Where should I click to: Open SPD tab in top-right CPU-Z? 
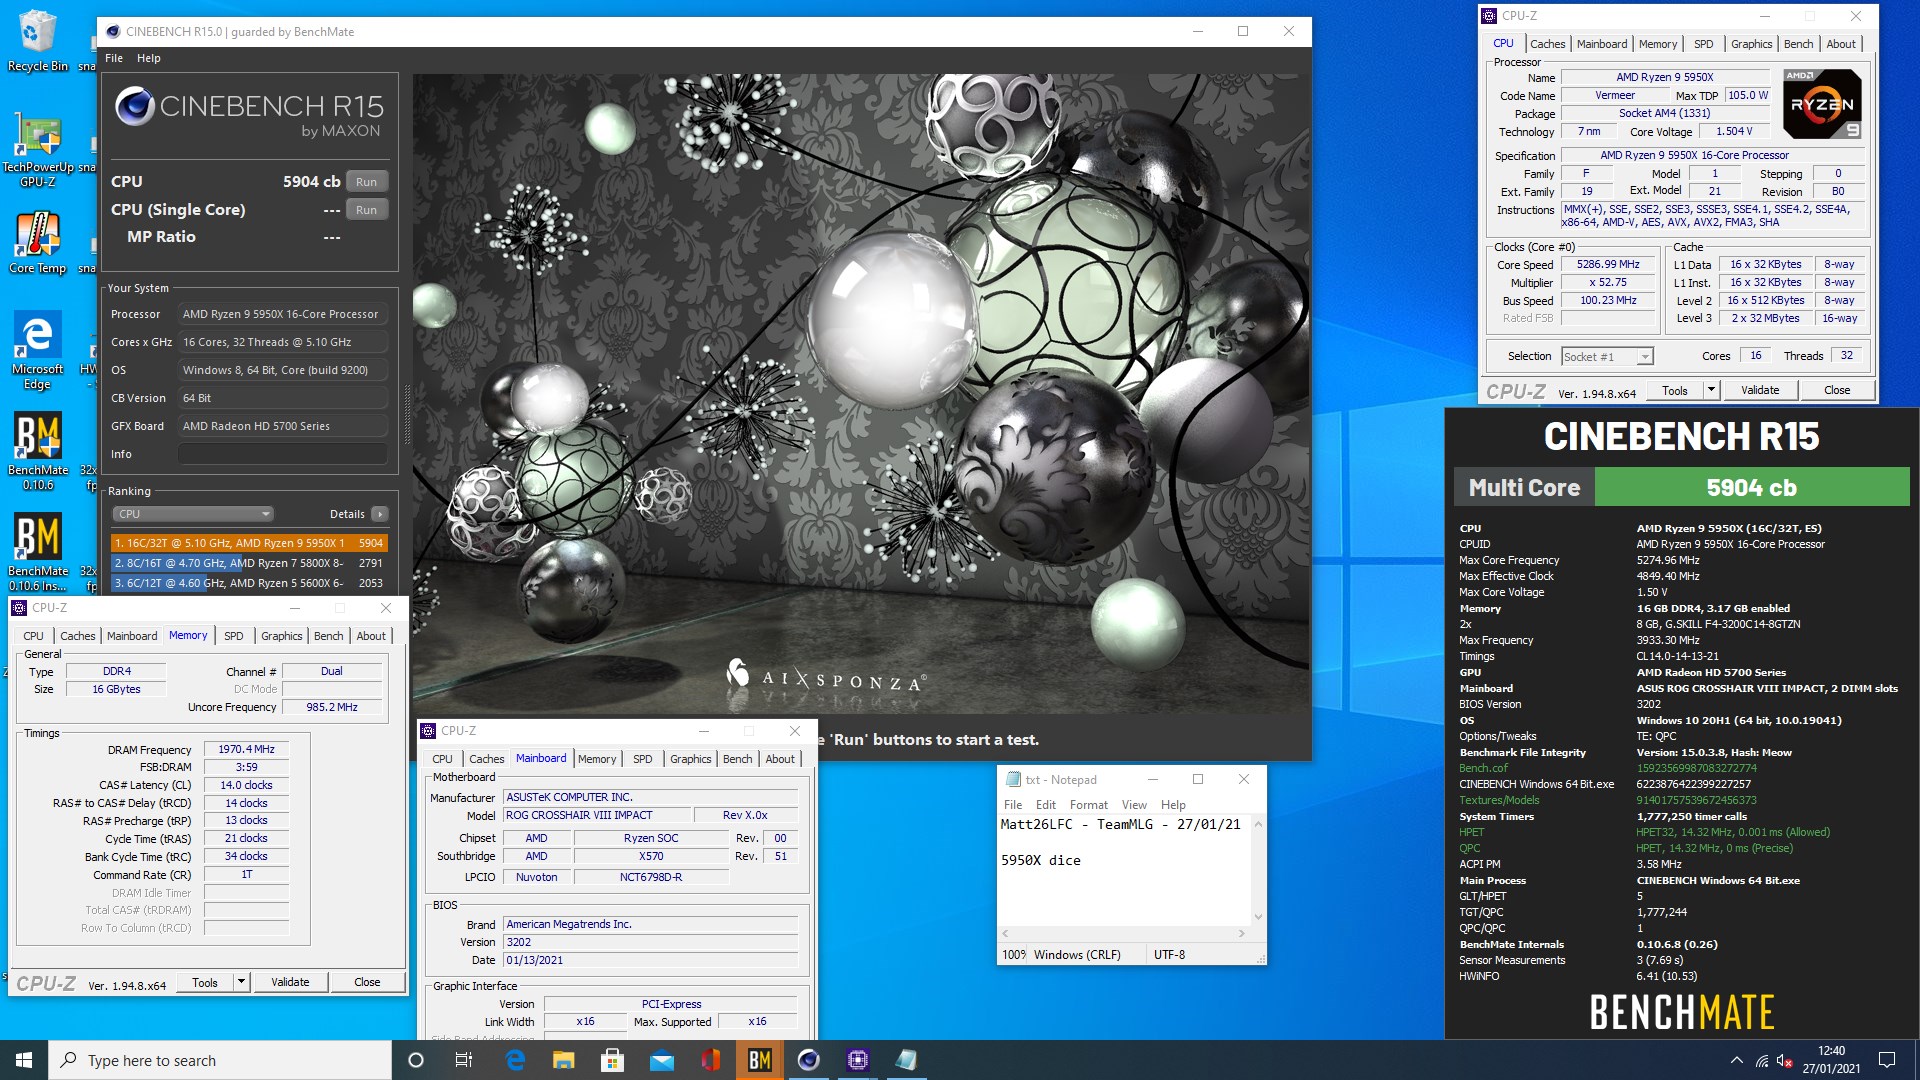(1703, 44)
